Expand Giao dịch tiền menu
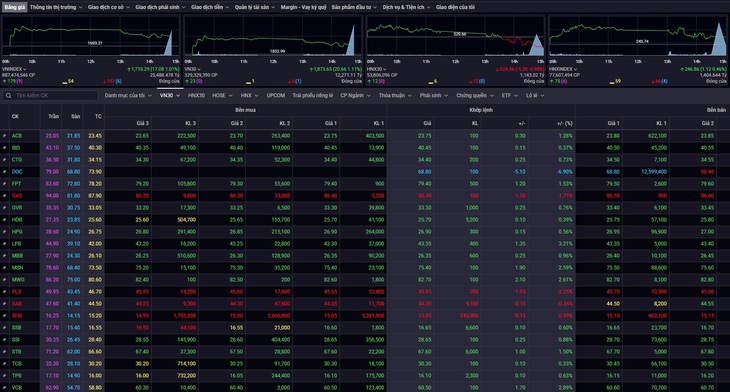The width and height of the screenshot is (730, 392). point(210,7)
